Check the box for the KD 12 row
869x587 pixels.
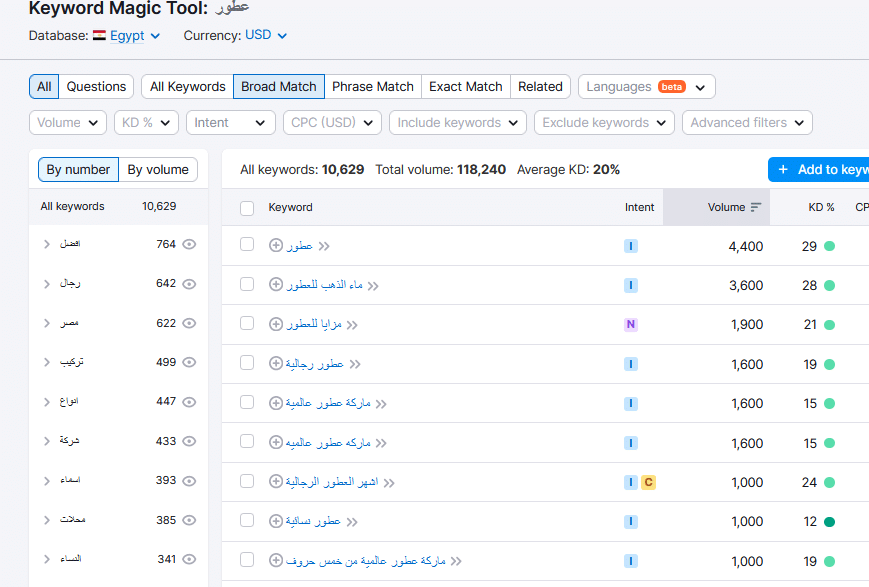tap(247, 520)
